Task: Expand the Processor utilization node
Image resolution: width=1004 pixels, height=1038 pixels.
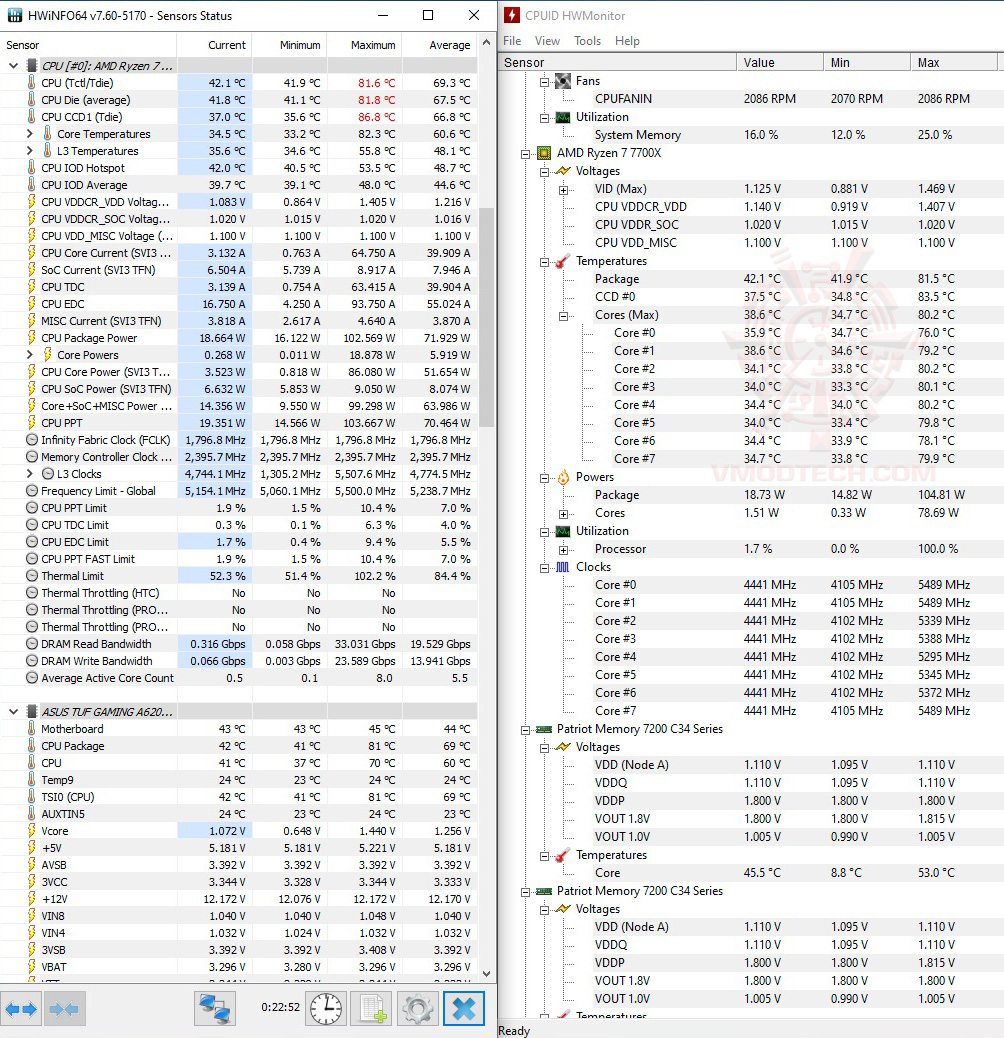Action: click(563, 550)
